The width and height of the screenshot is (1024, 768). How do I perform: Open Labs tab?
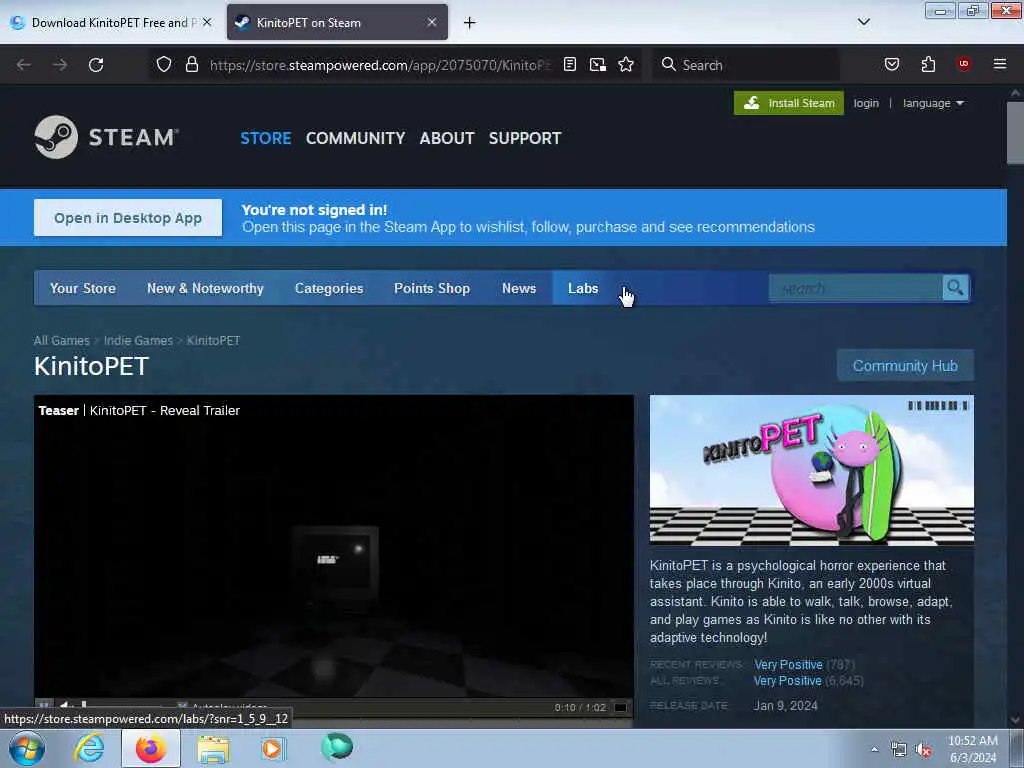[x=583, y=288]
